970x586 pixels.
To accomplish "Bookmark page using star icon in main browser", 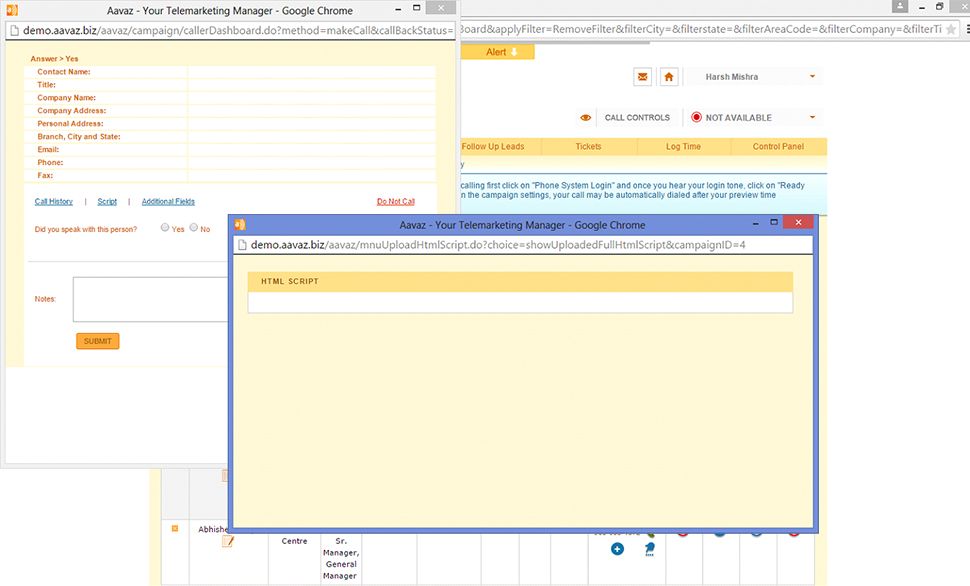I will point(951,29).
